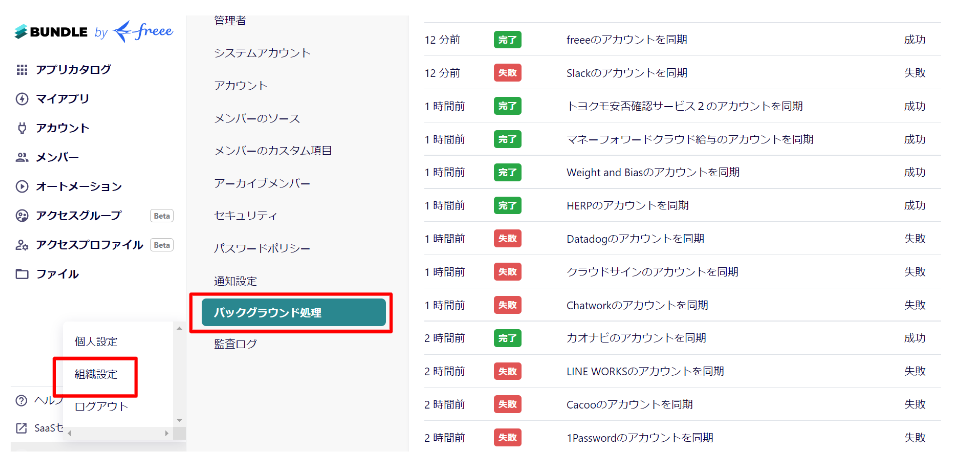Click the Beta badge next to アクセスプロファイル
The image size is (963, 469).
pyautogui.click(x=162, y=245)
